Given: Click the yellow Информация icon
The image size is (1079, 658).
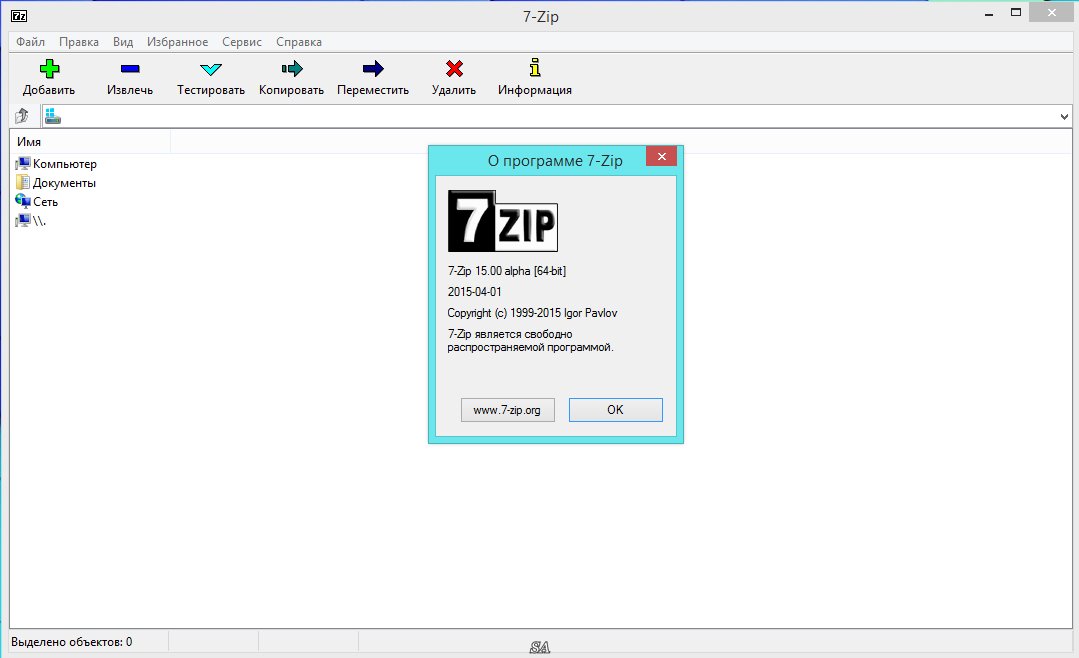Looking at the screenshot, I should 535,67.
